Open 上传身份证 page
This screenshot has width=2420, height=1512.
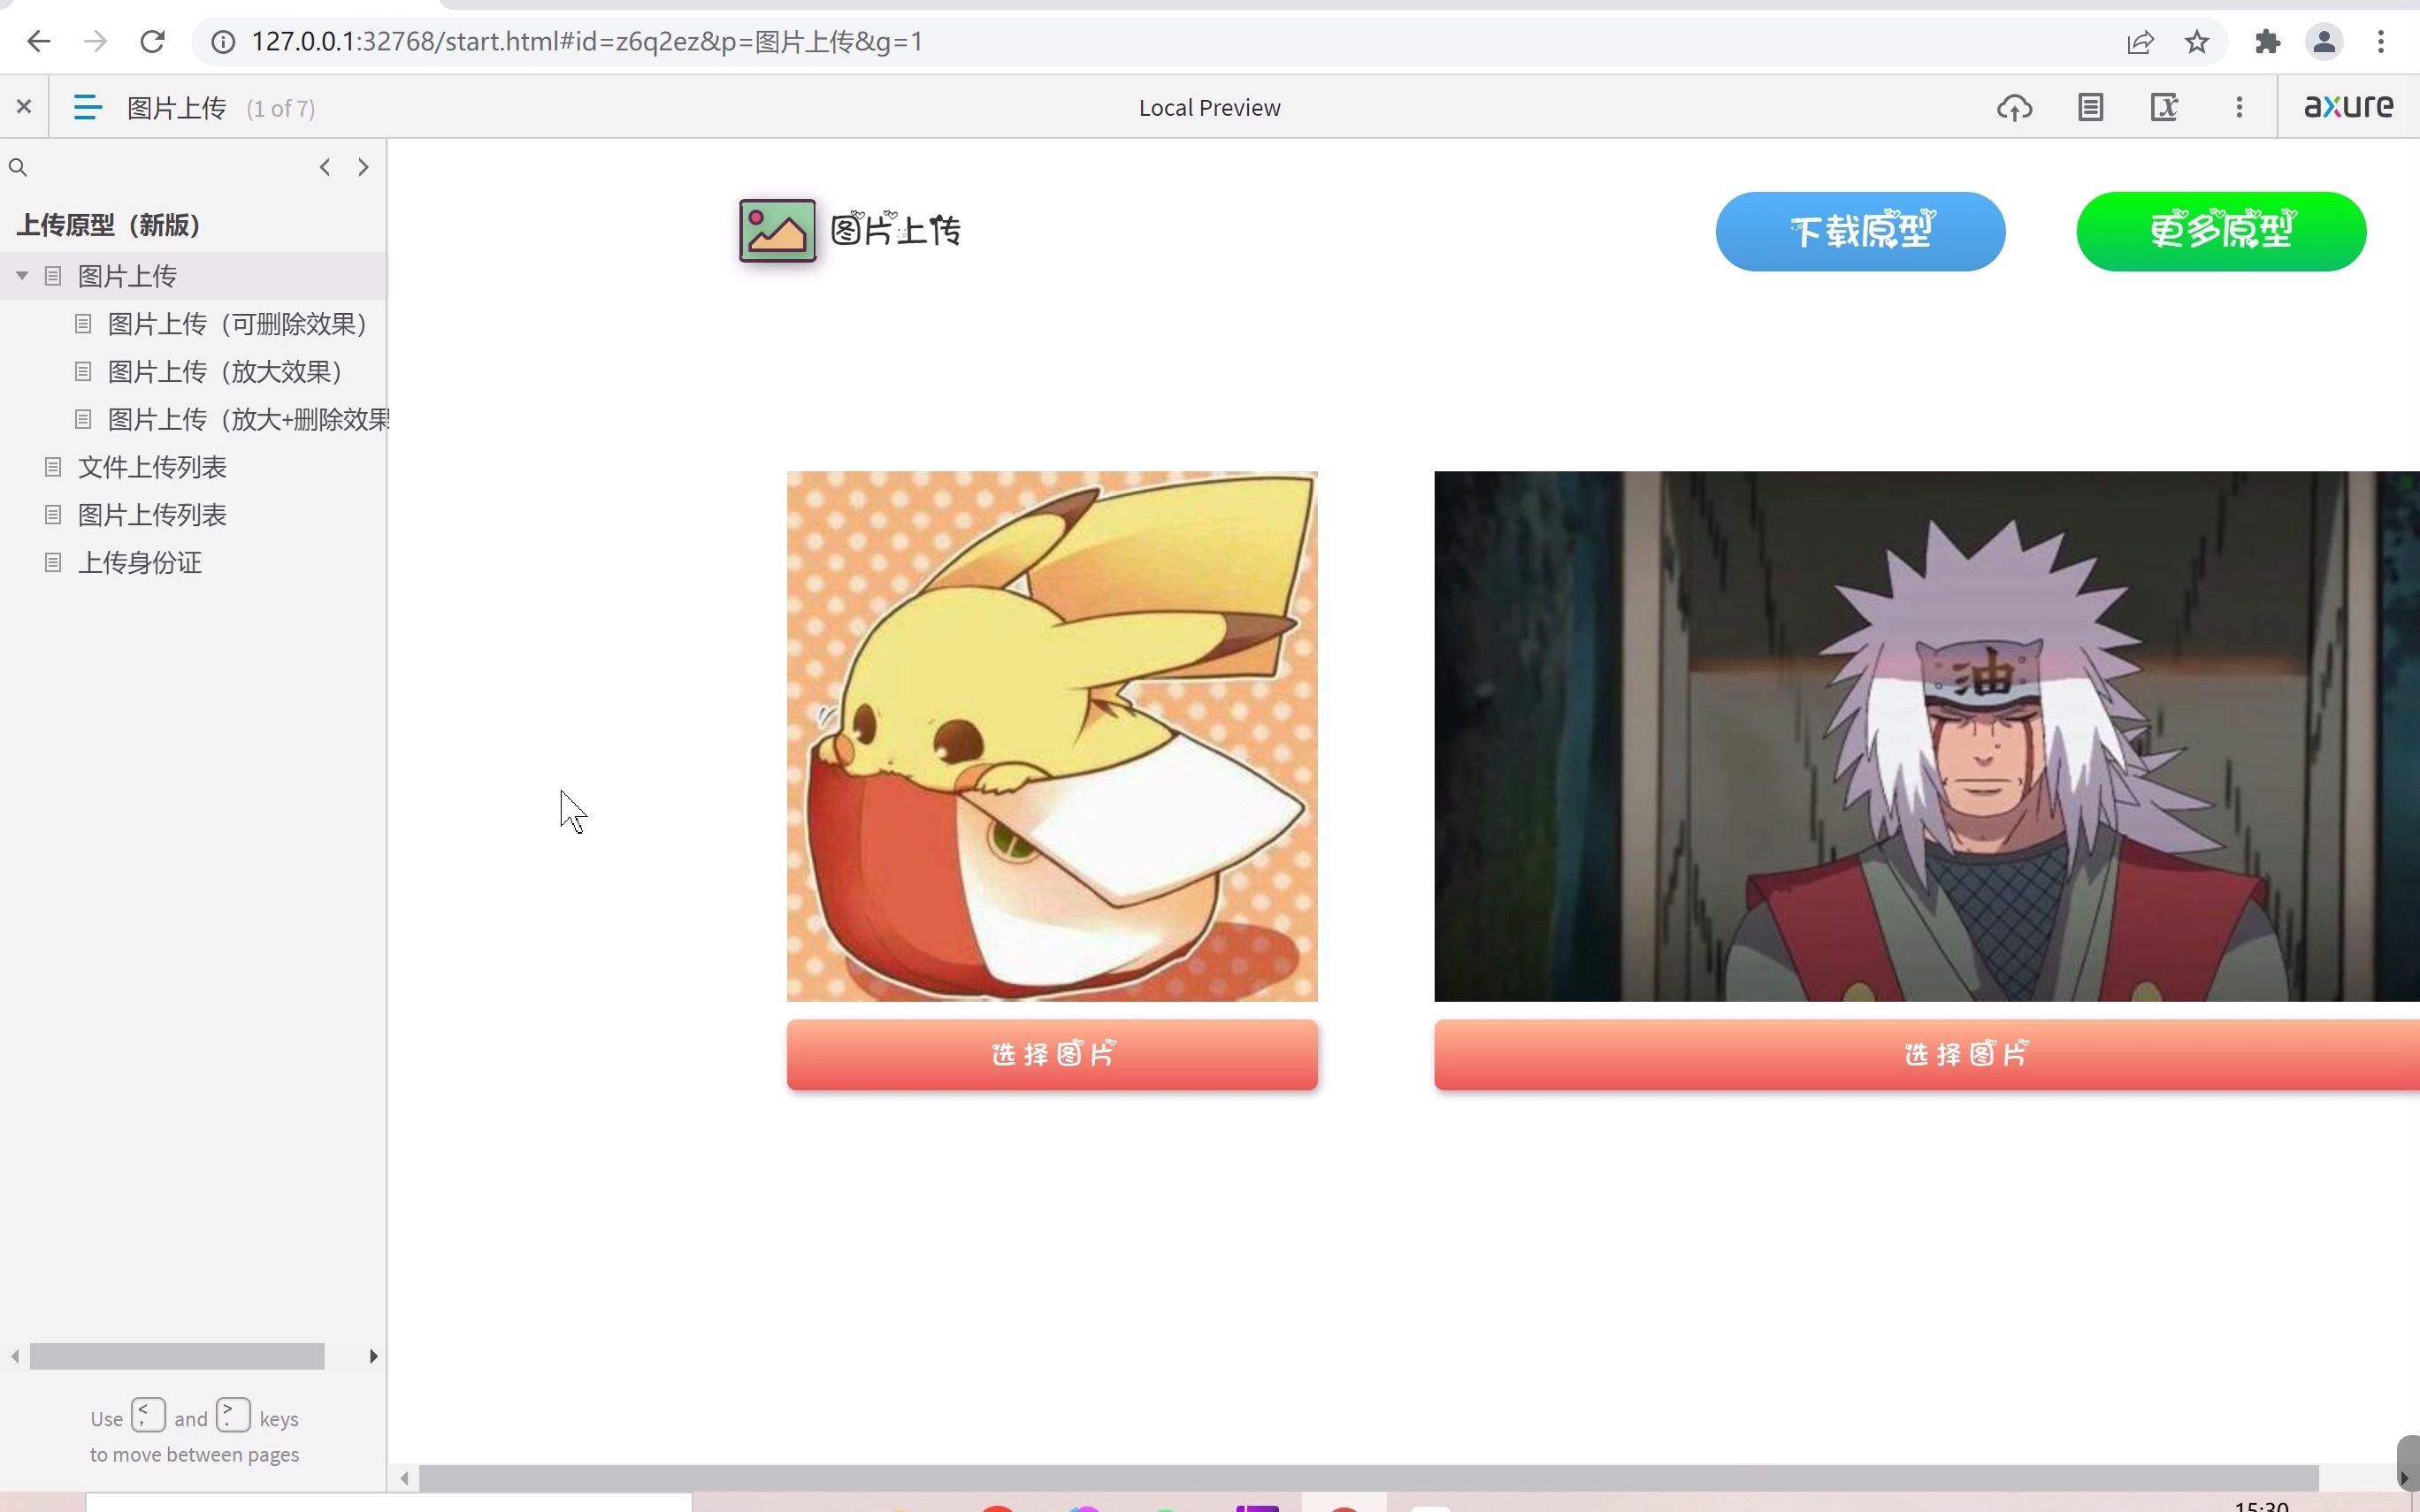coord(140,563)
